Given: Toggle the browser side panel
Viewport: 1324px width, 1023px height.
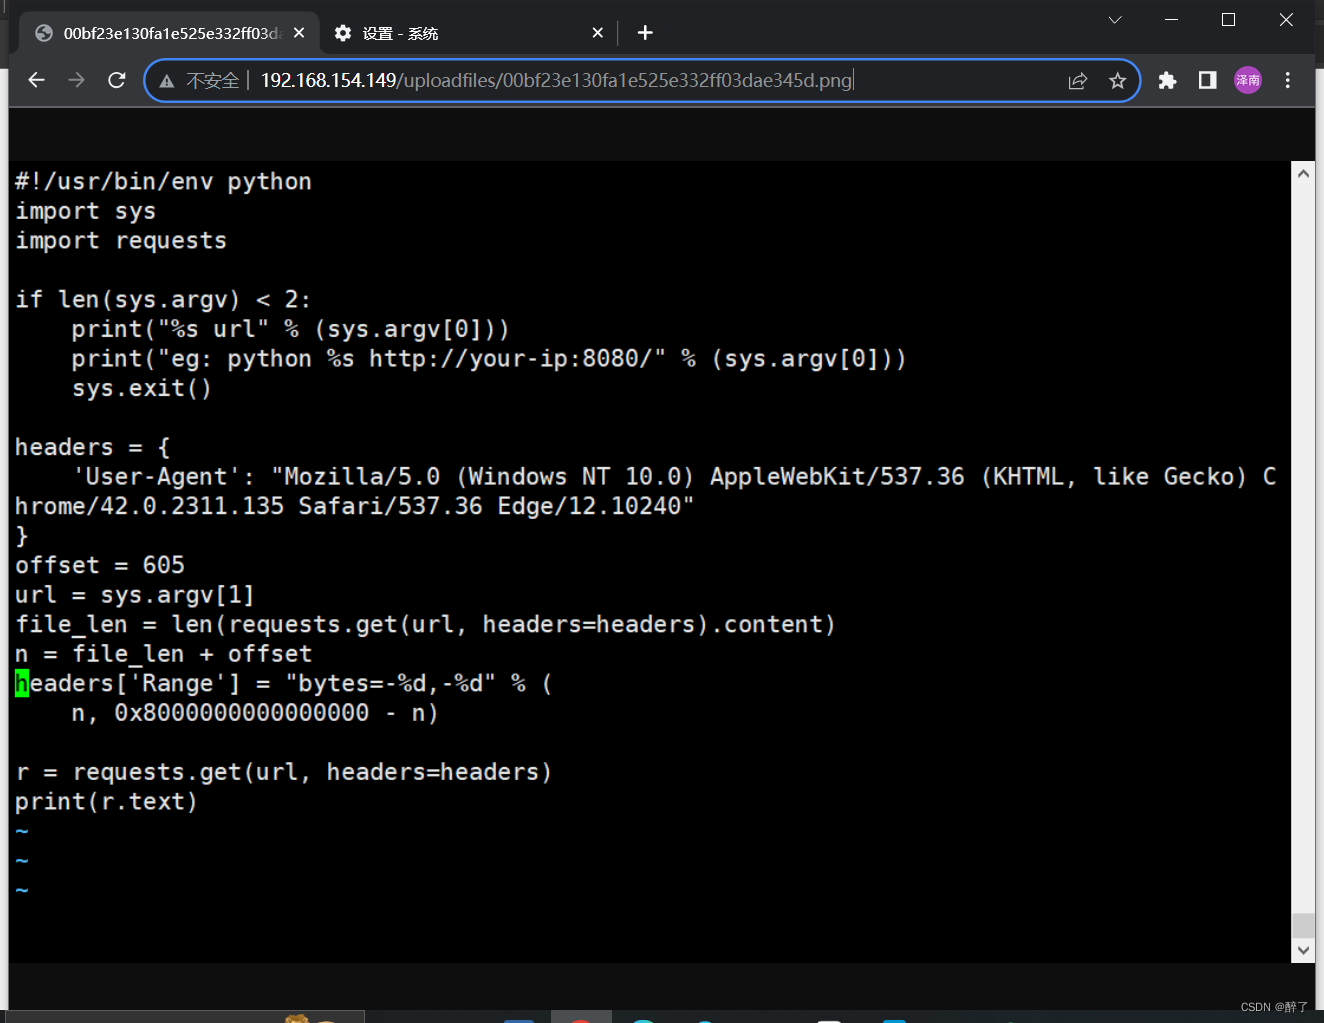Looking at the screenshot, I should 1208,80.
